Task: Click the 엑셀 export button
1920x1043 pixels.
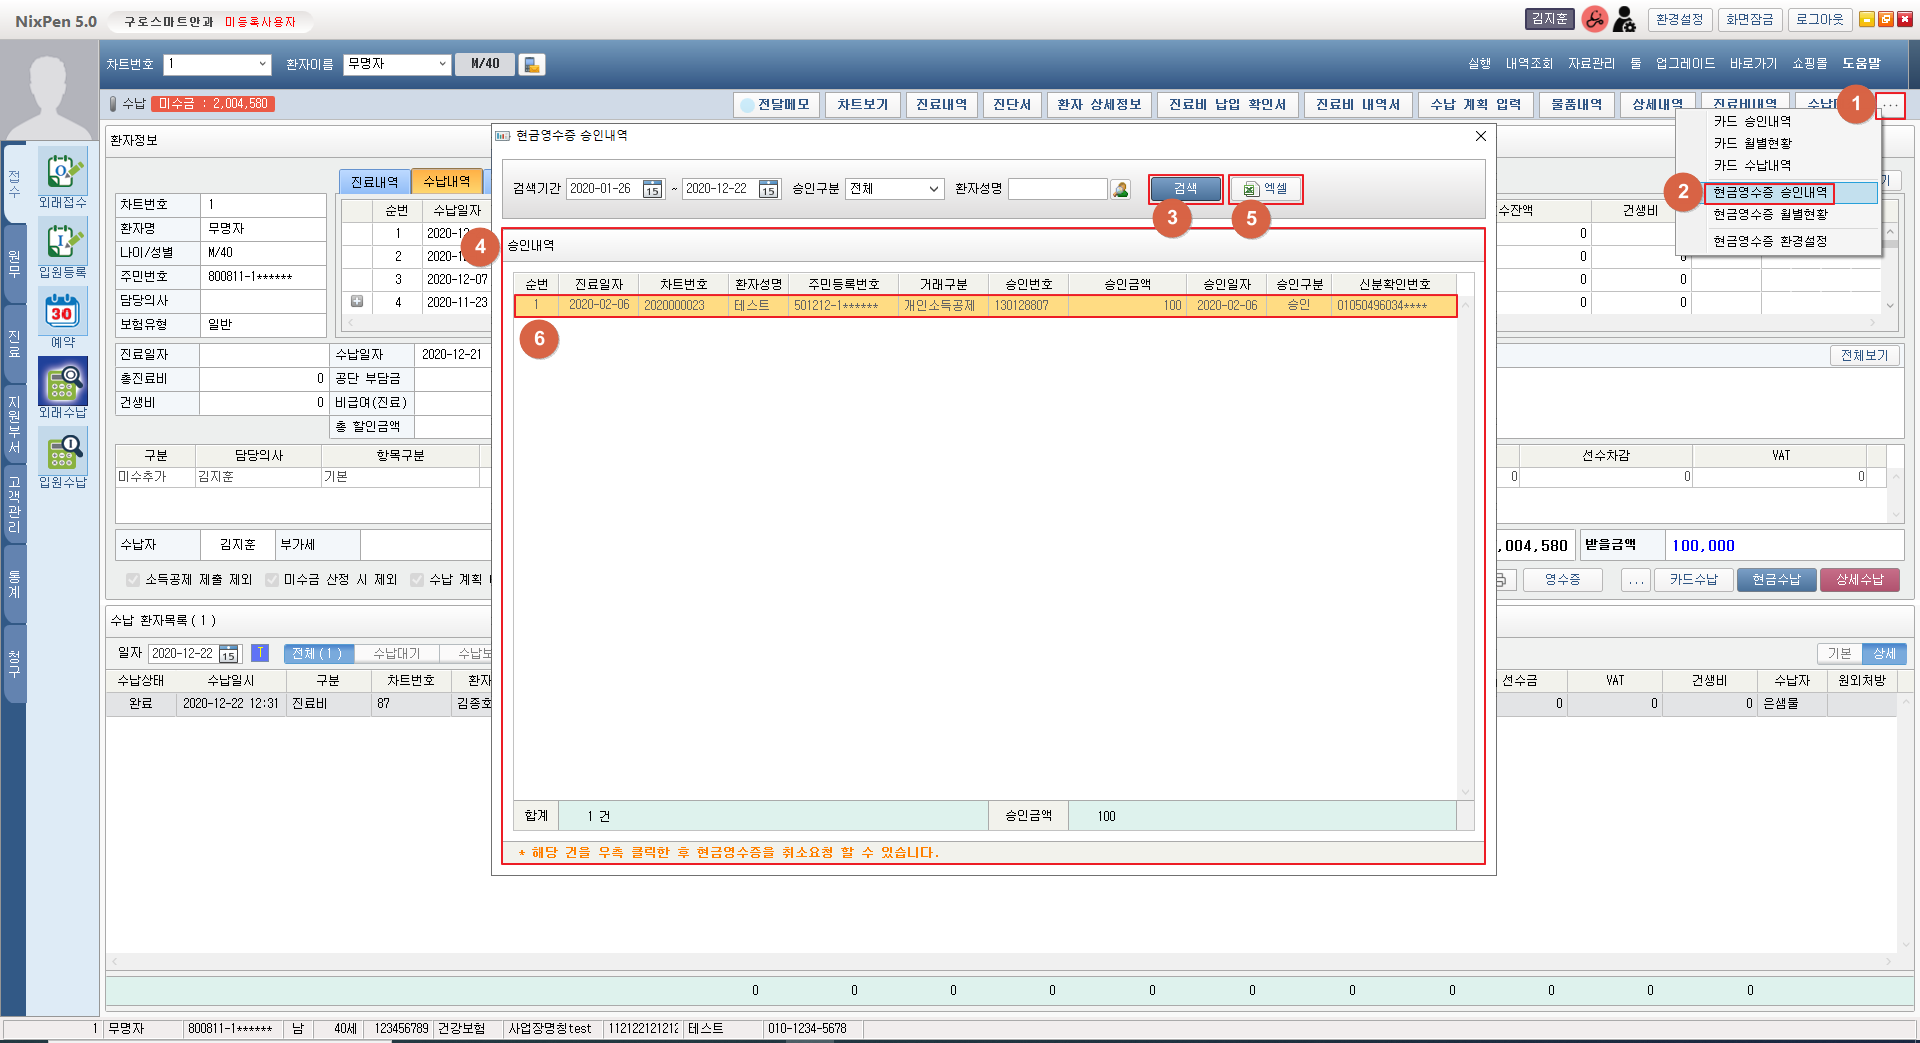Action: (x=1265, y=189)
